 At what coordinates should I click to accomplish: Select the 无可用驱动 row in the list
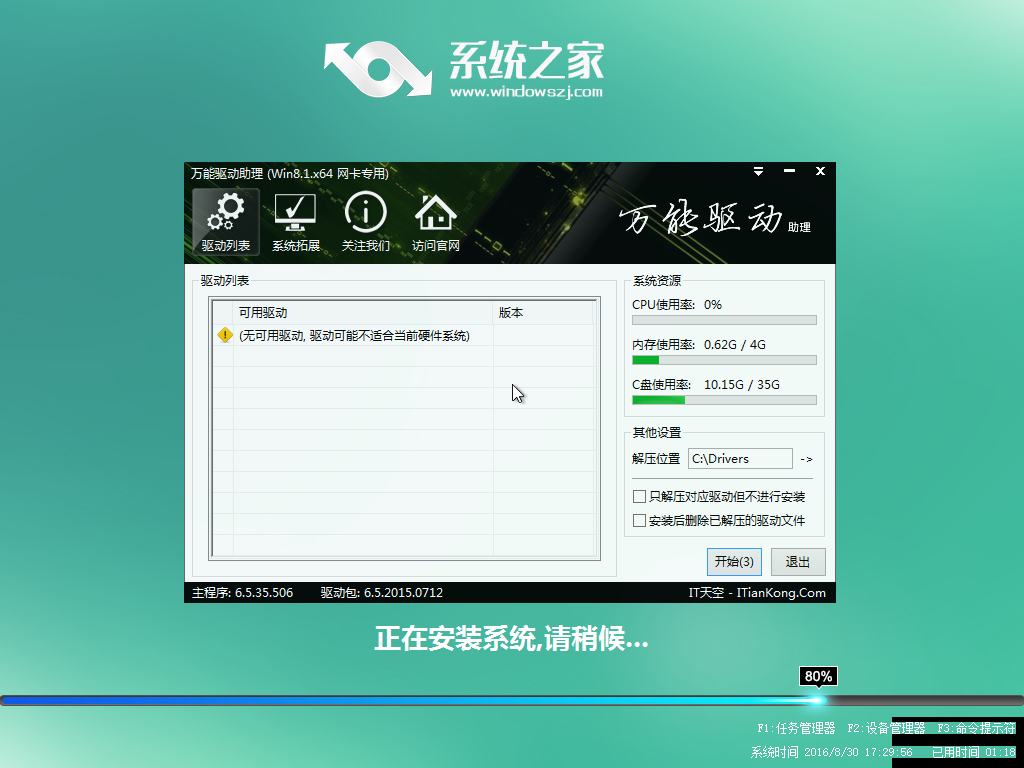(404, 336)
